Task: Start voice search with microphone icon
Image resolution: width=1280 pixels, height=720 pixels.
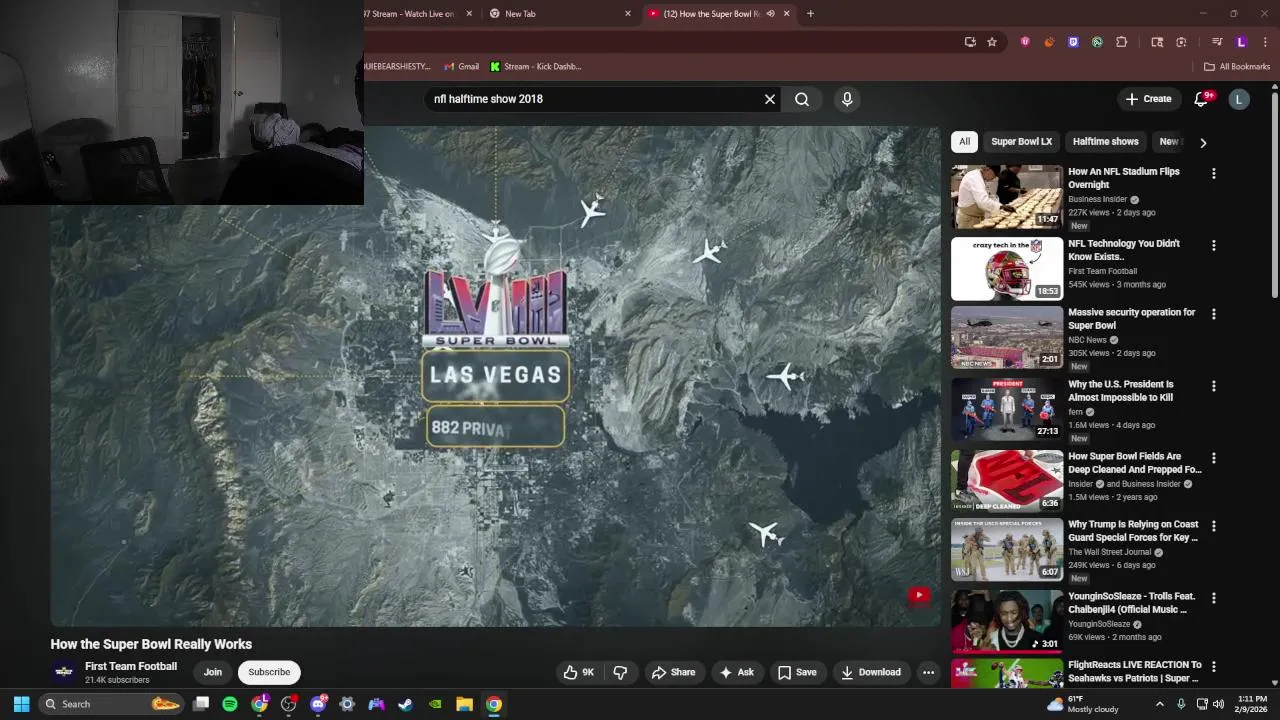Action: 847,99
